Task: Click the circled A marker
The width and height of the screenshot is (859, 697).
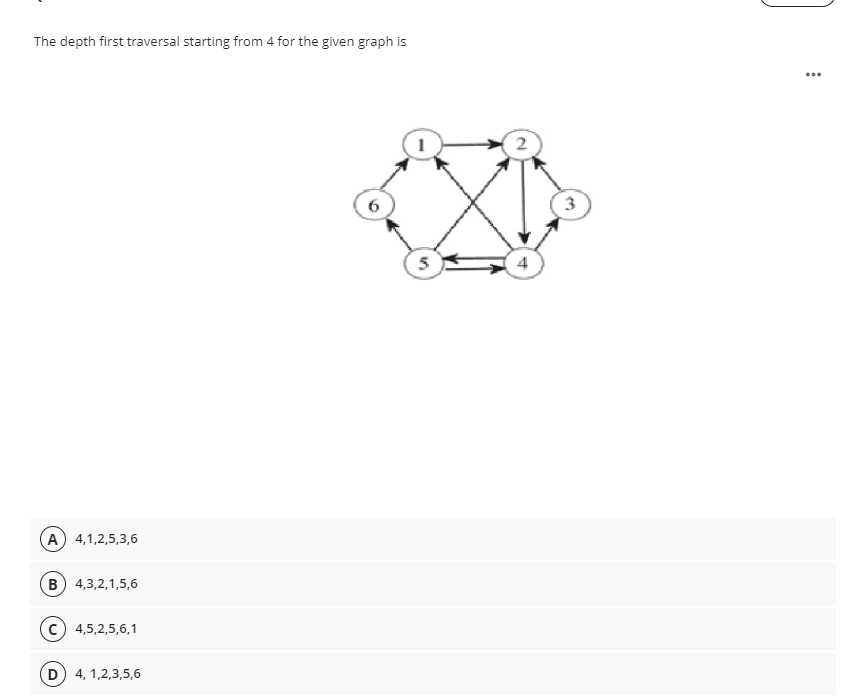Action: tap(52, 539)
